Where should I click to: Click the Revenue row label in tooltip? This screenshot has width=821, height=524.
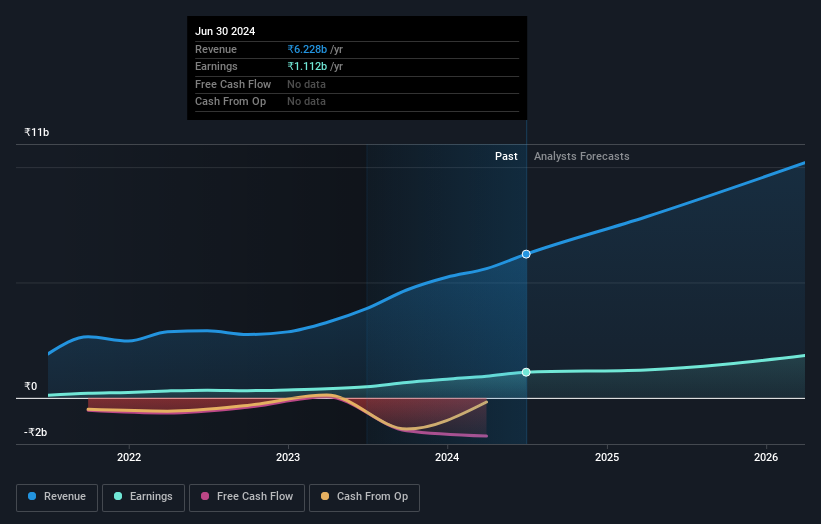coord(216,49)
